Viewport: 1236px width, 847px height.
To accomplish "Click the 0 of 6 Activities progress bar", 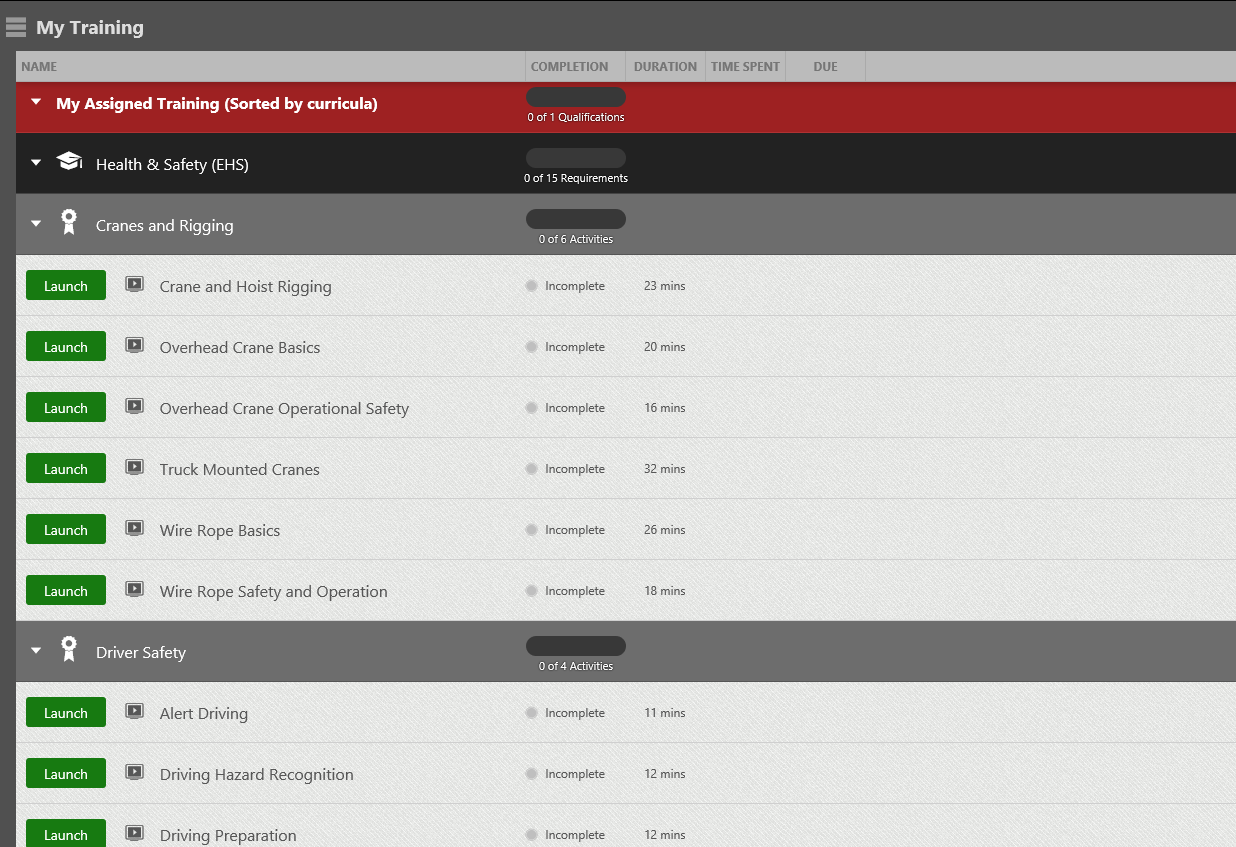I will [x=576, y=219].
